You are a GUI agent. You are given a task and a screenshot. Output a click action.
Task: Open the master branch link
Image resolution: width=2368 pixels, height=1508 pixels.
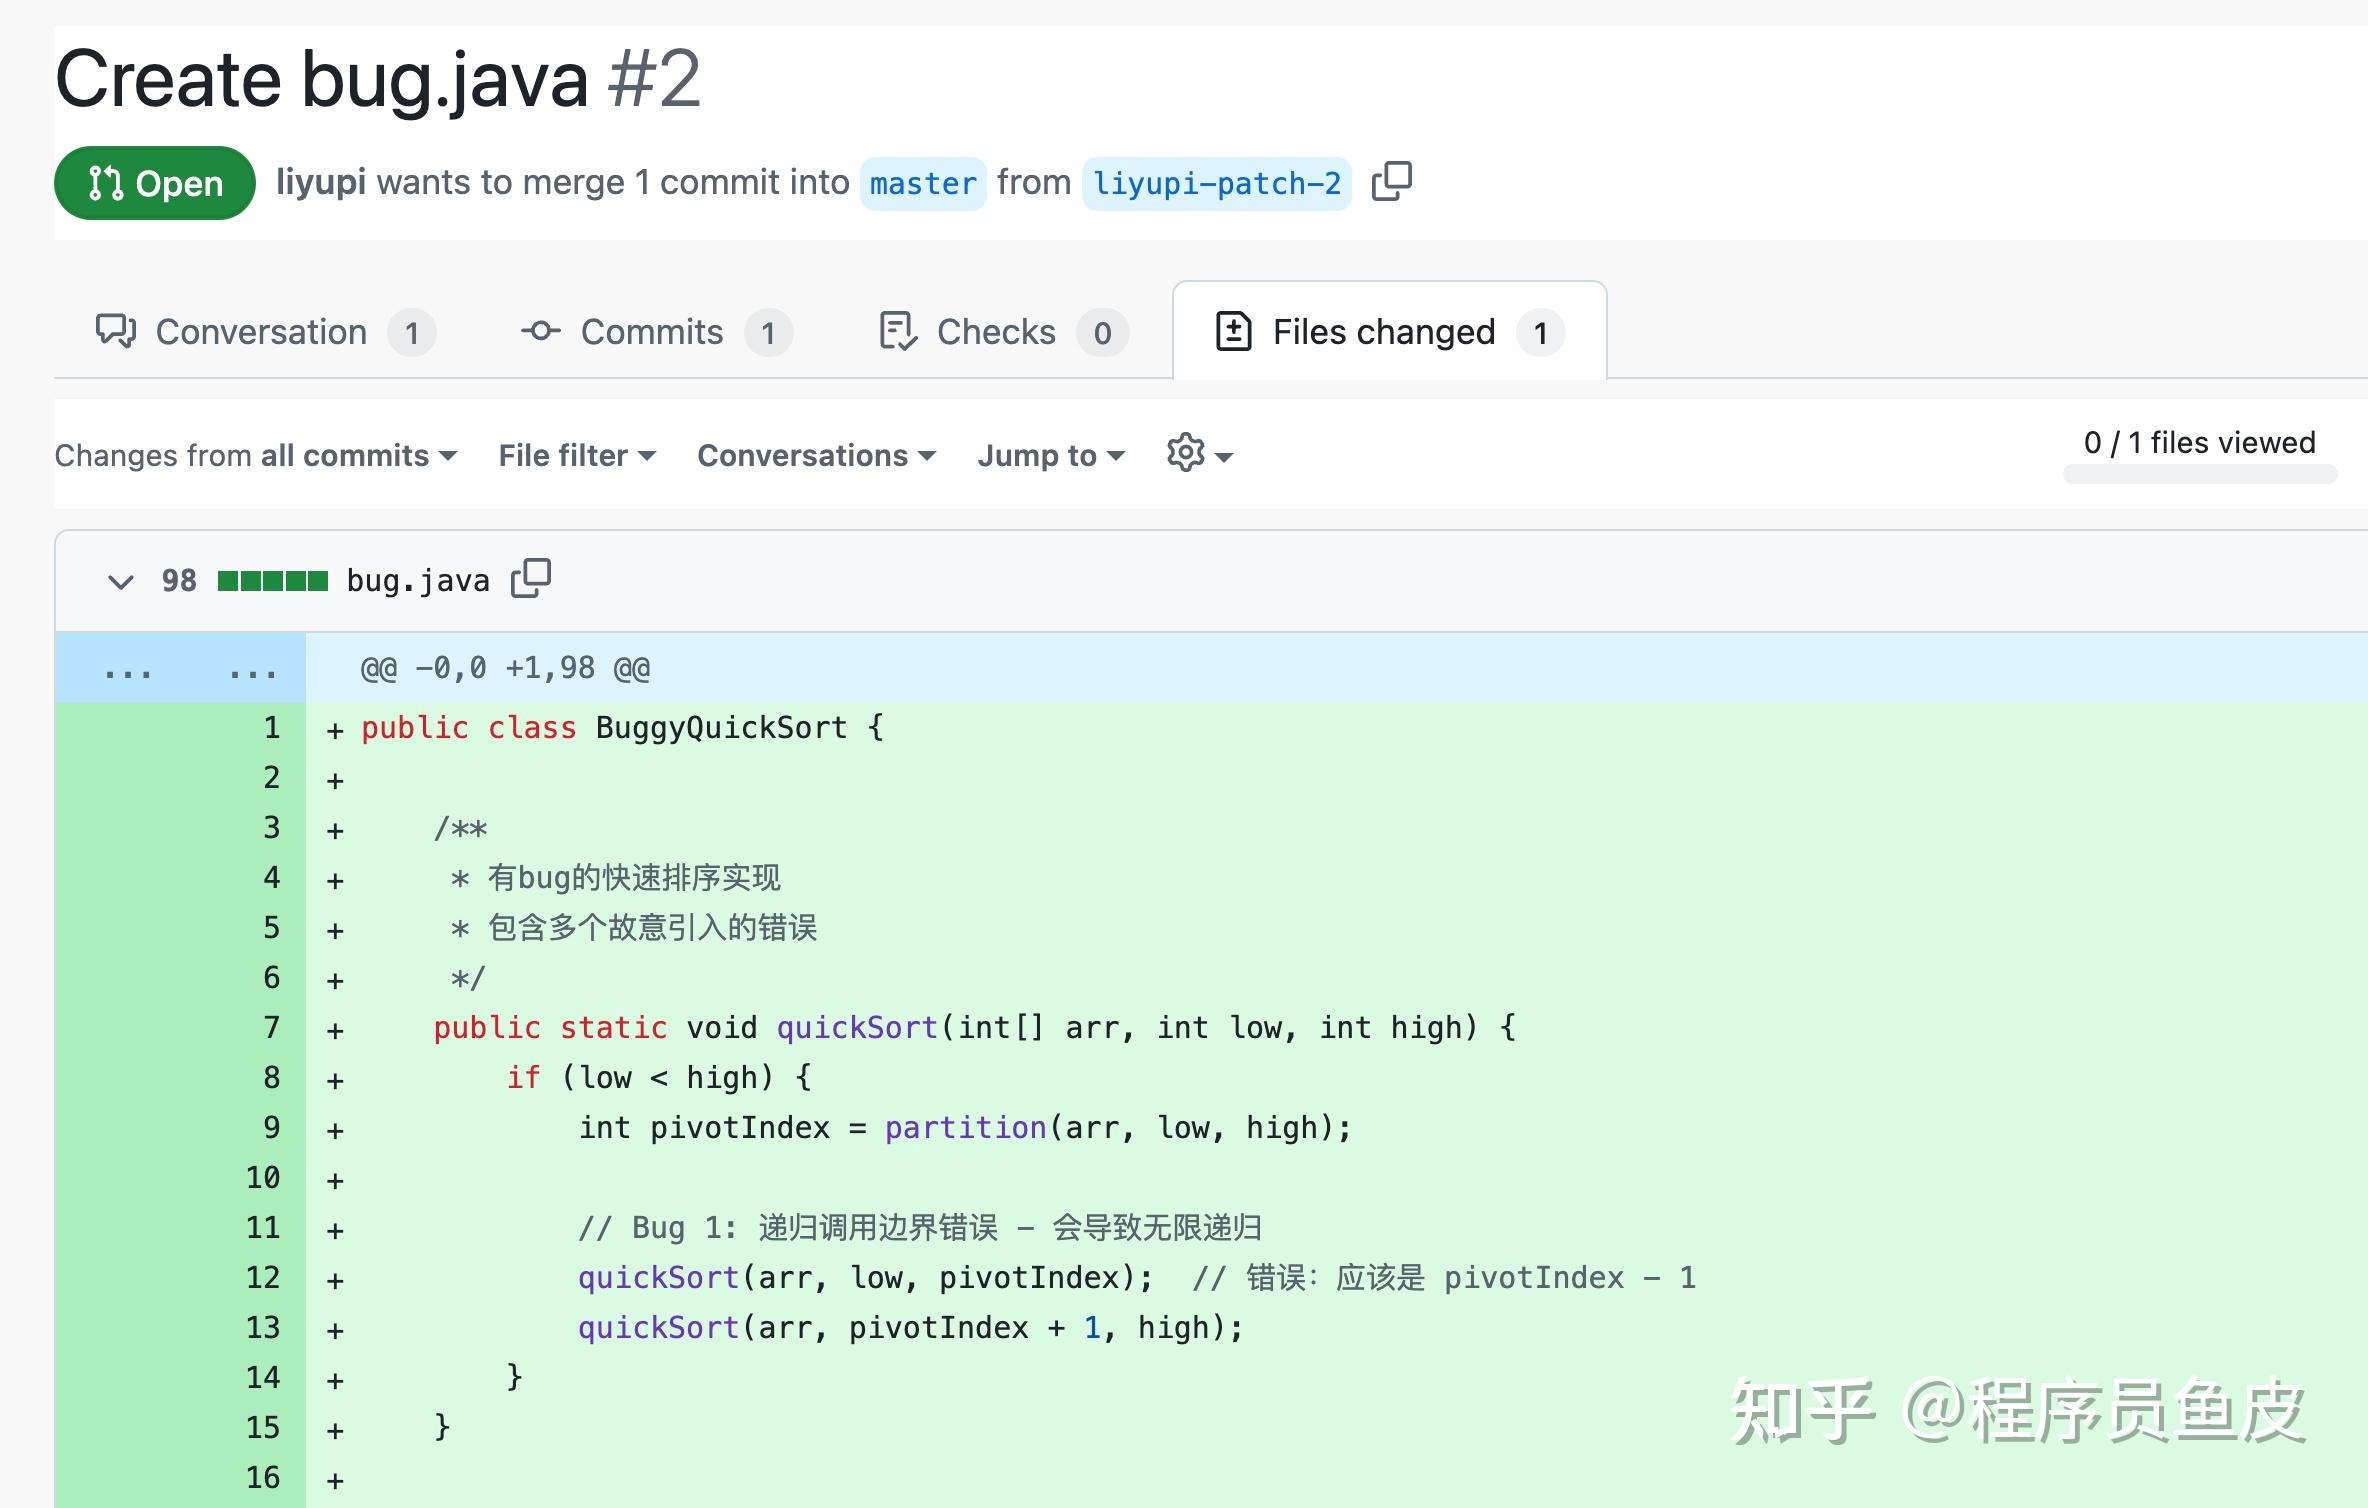[922, 184]
